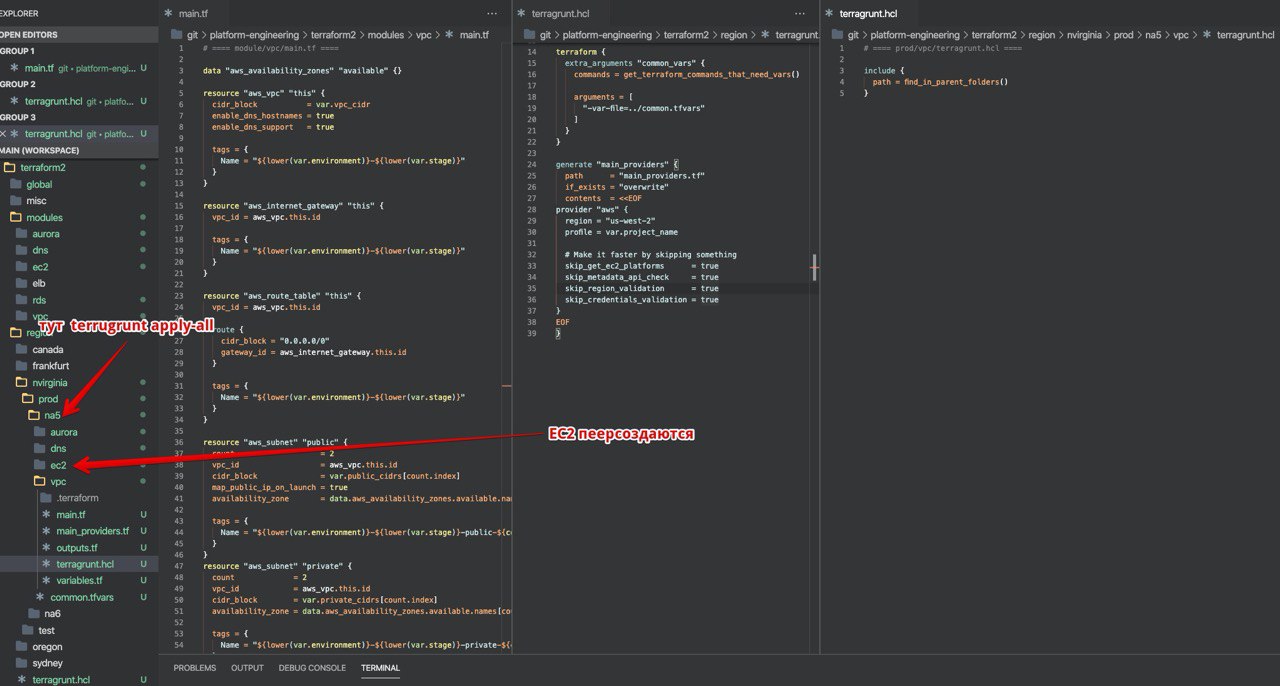
Task: Click the canada folder icon in the explorer
Action: (22, 350)
